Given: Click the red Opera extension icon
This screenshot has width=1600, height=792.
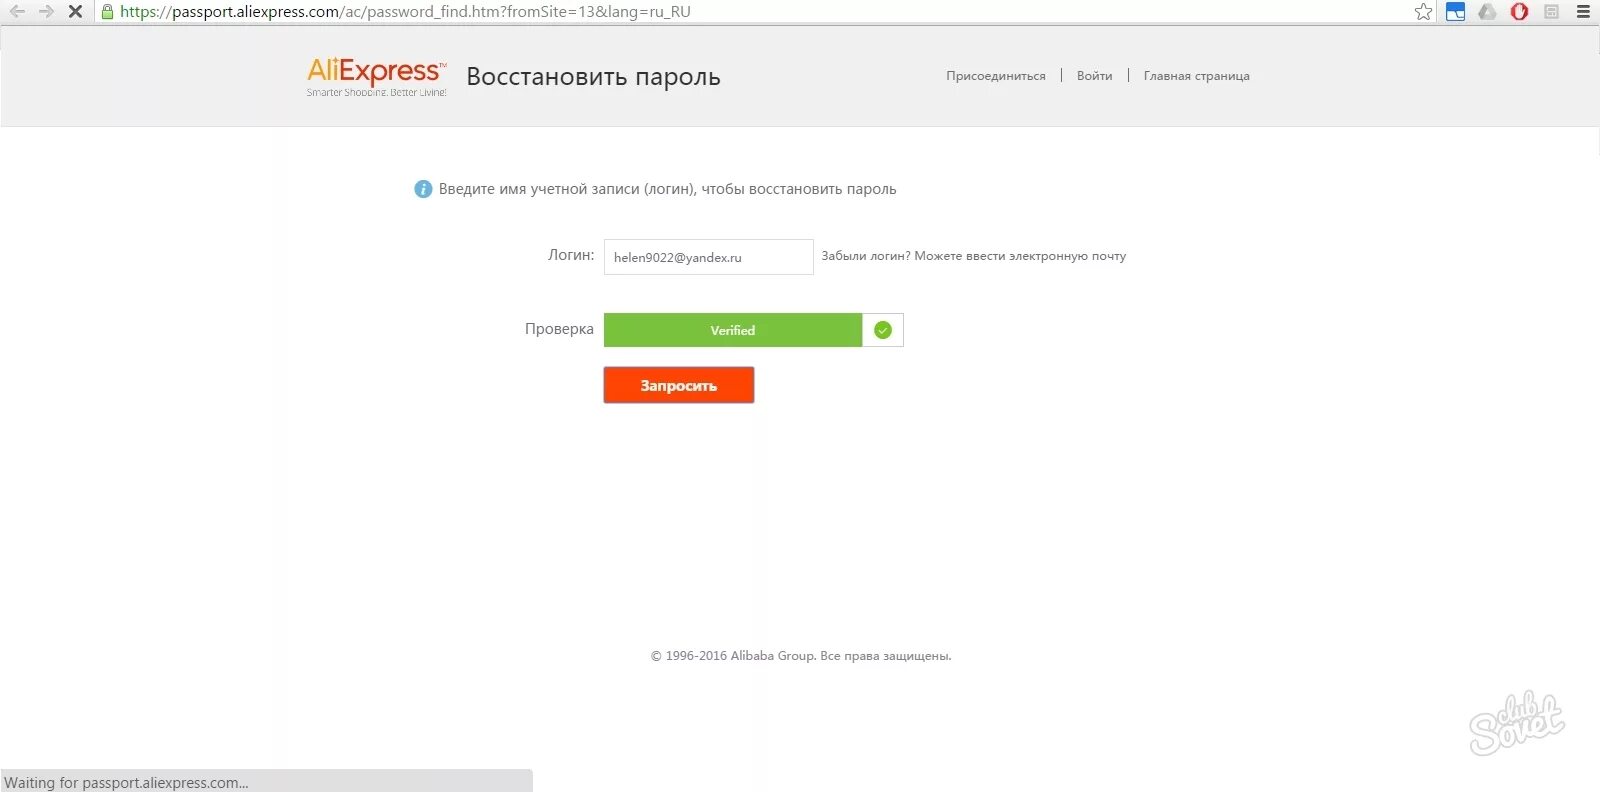Looking at the screenshot, I should coord(1520,12).
